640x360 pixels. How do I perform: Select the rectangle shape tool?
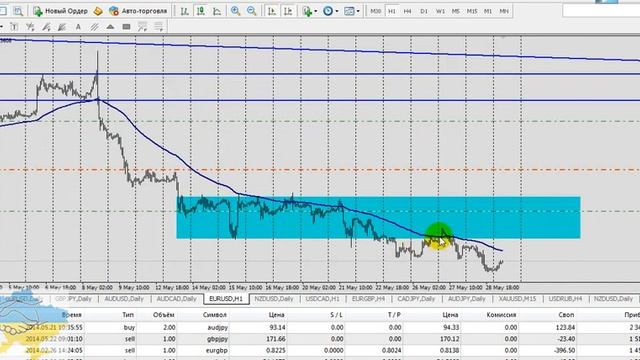point(127,27)
